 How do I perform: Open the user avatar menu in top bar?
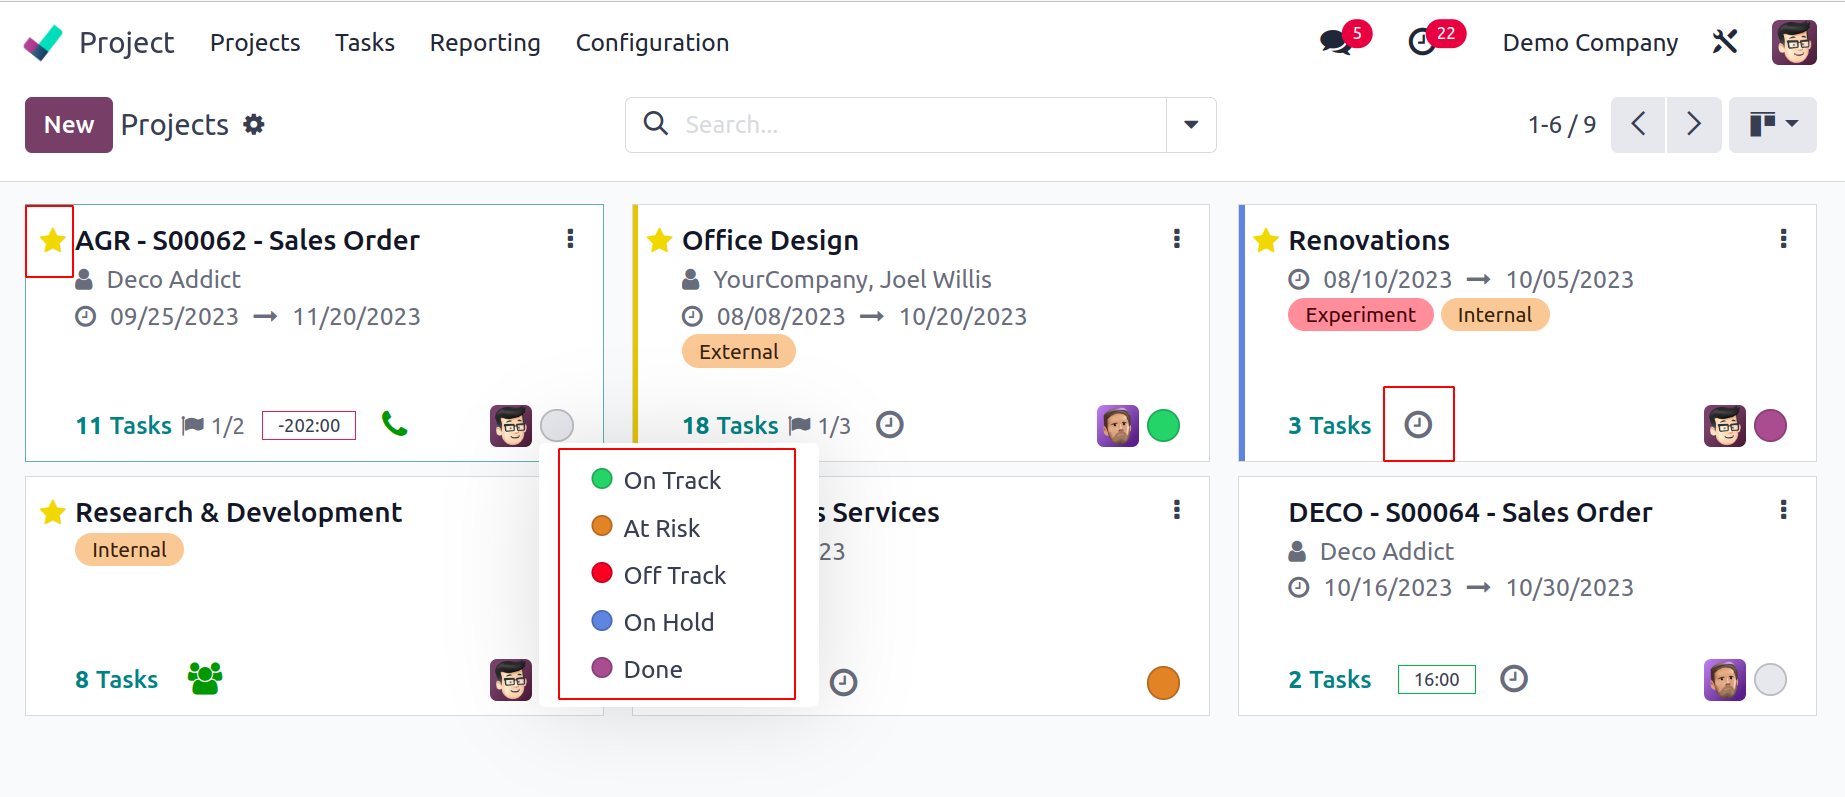1794,42
